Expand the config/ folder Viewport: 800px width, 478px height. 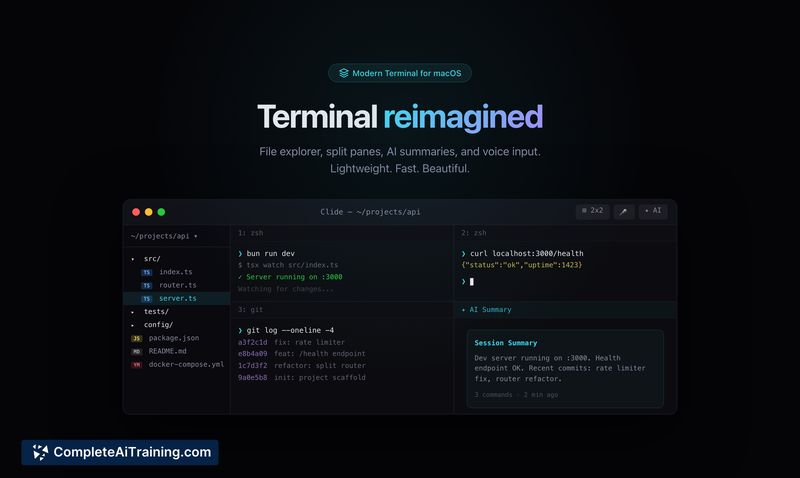coord(153,324)
